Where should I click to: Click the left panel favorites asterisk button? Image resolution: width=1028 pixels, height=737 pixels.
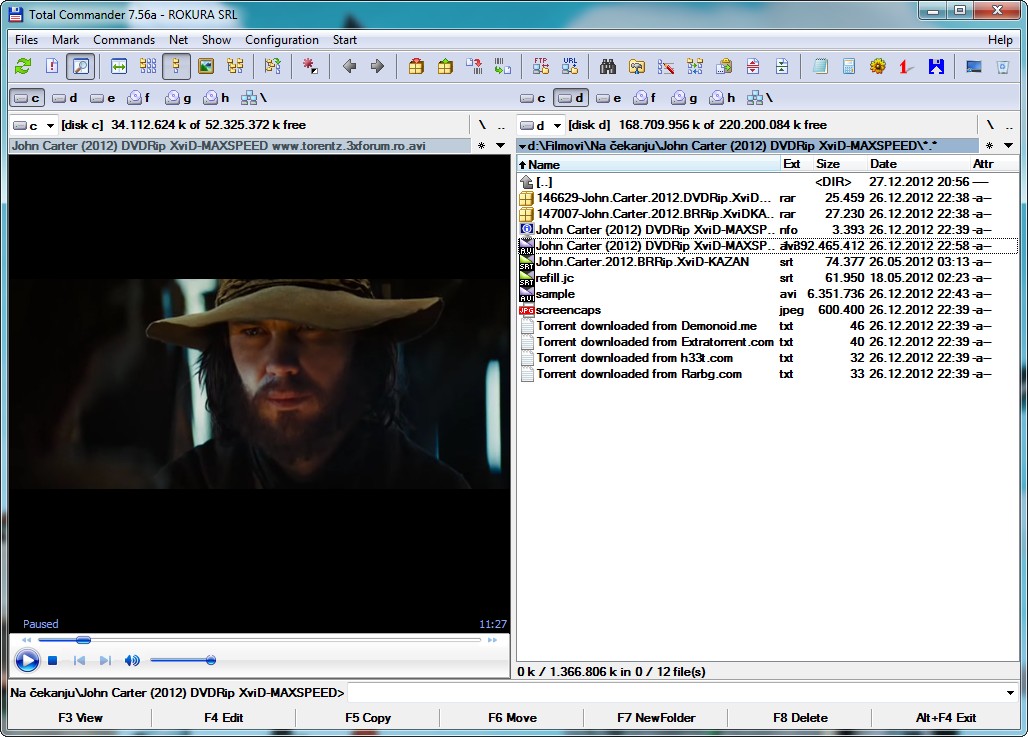coord(482,146)
